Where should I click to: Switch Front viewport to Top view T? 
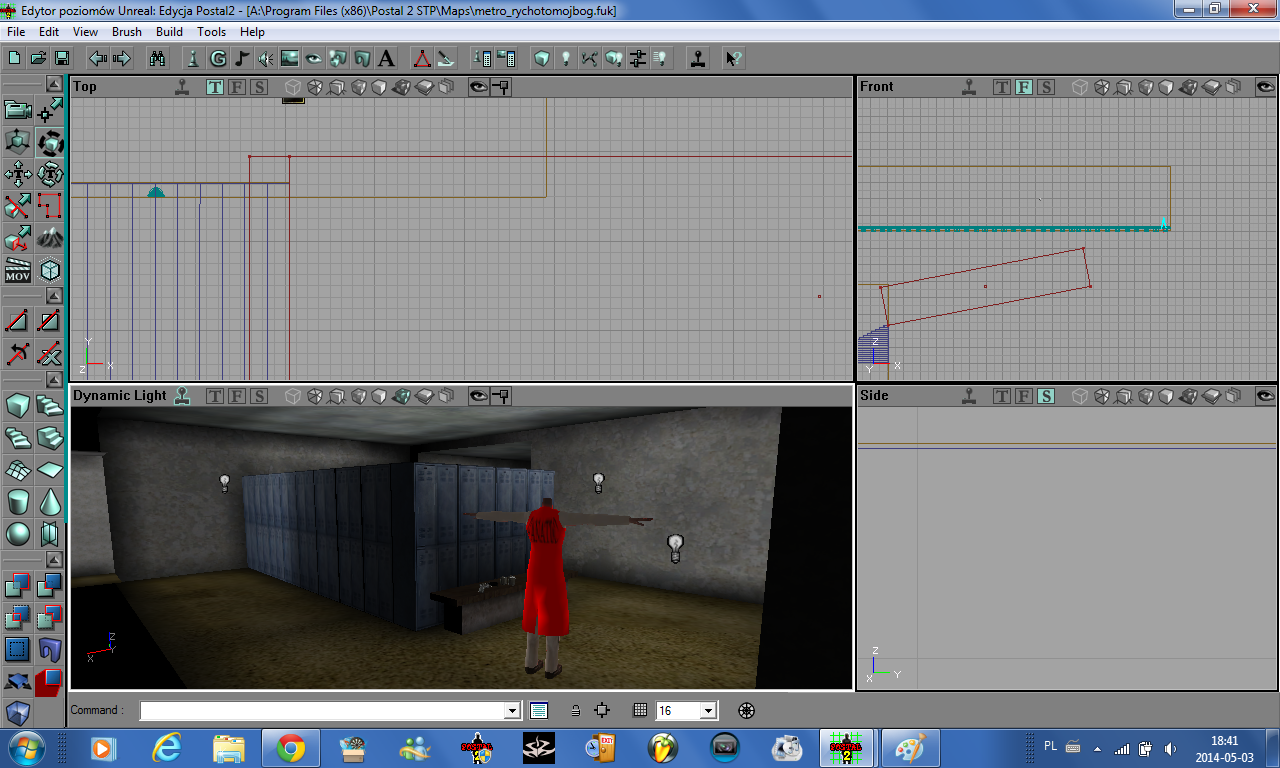(x=1002, y=87)
